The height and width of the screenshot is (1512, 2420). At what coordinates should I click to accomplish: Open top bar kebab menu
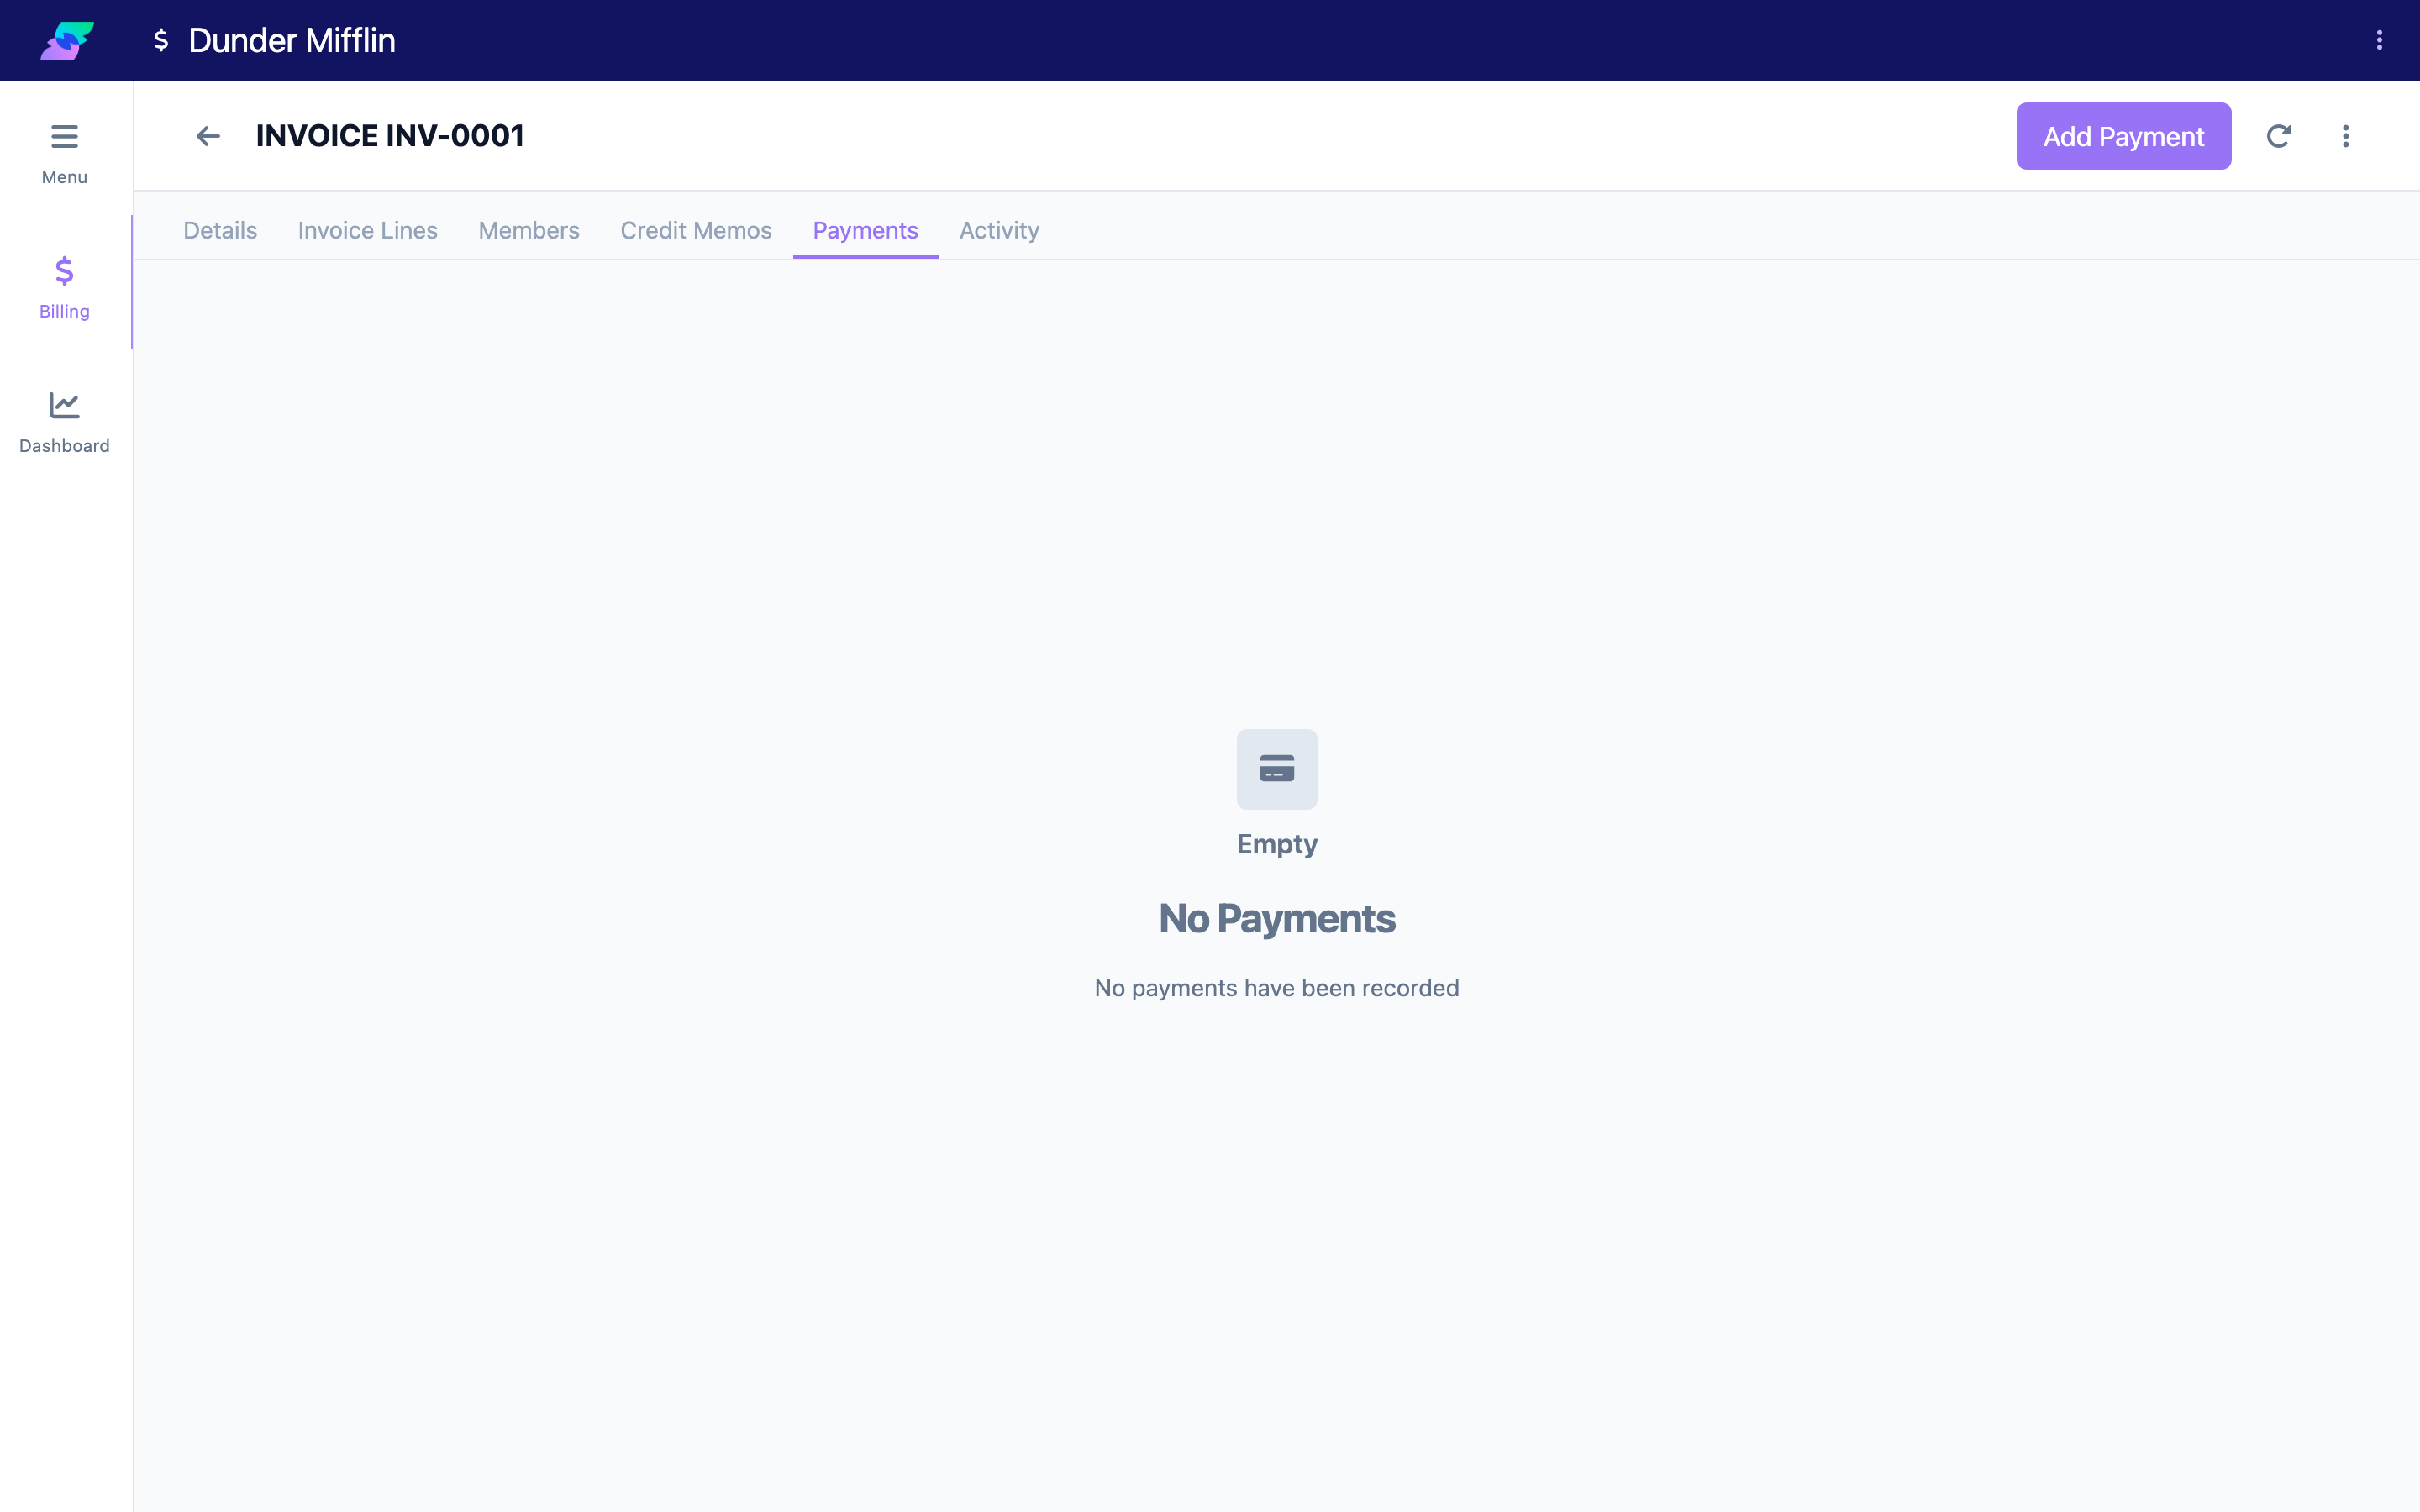click(2379, 40)
